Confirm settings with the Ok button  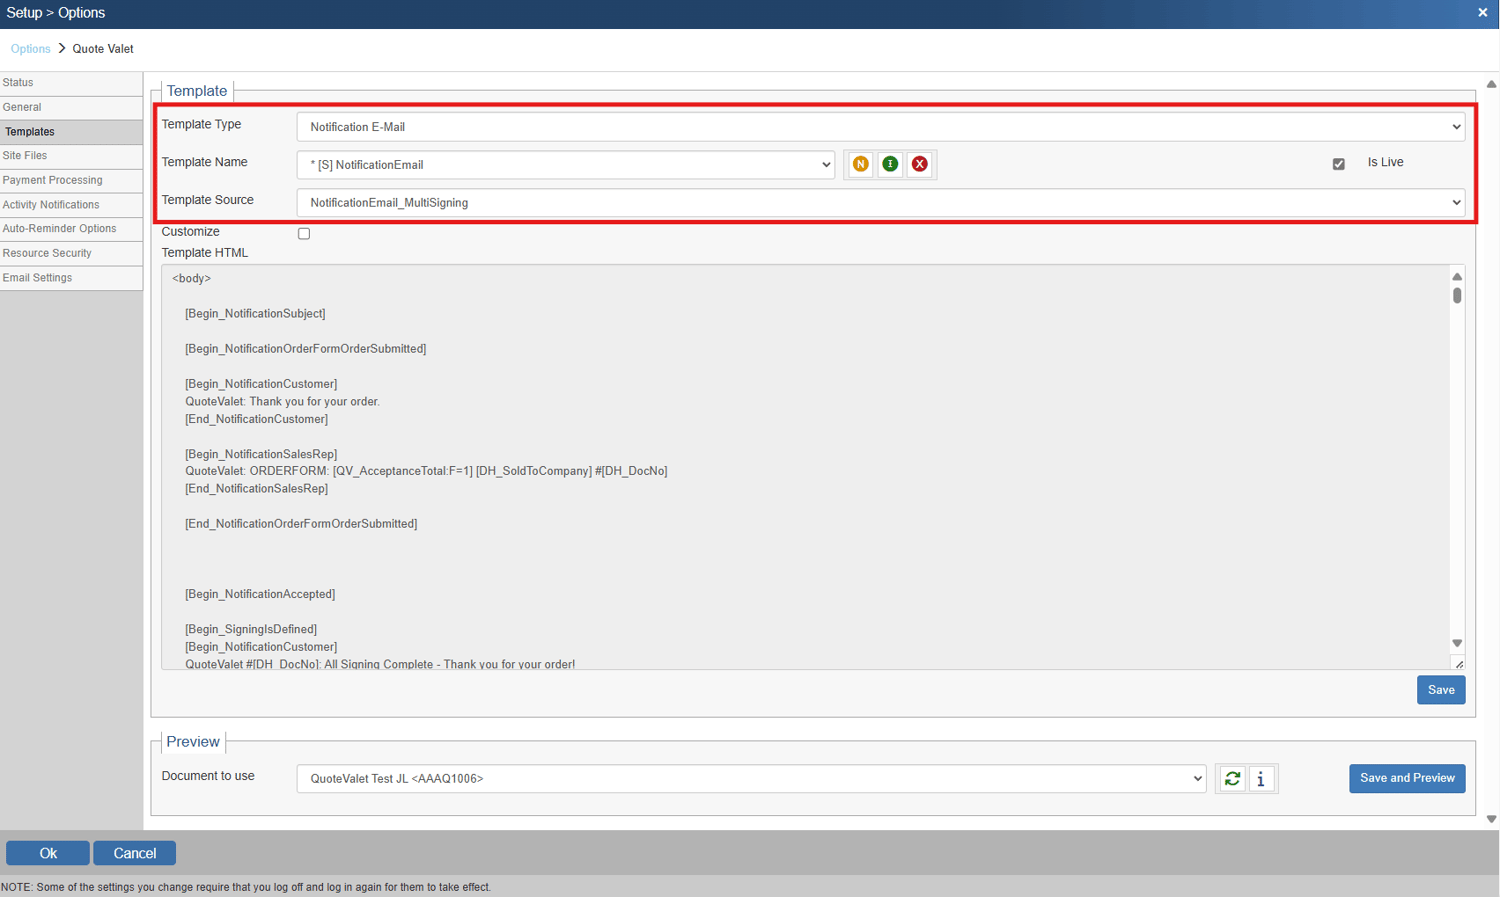pyautogui.click(x=47, y=852)
